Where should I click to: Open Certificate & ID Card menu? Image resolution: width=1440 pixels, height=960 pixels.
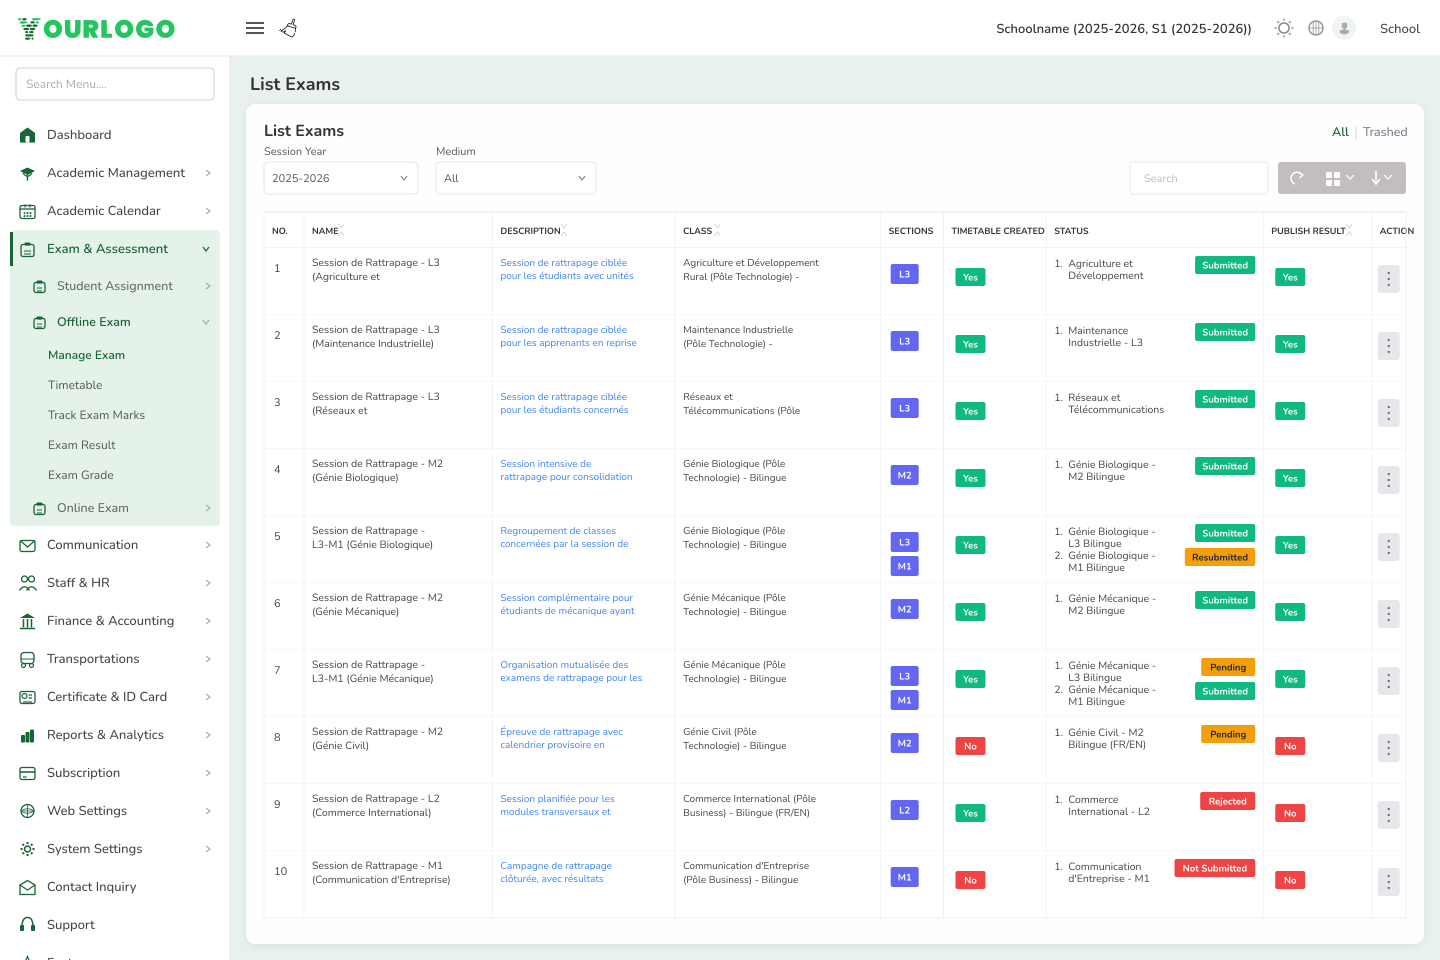[115, 697]
